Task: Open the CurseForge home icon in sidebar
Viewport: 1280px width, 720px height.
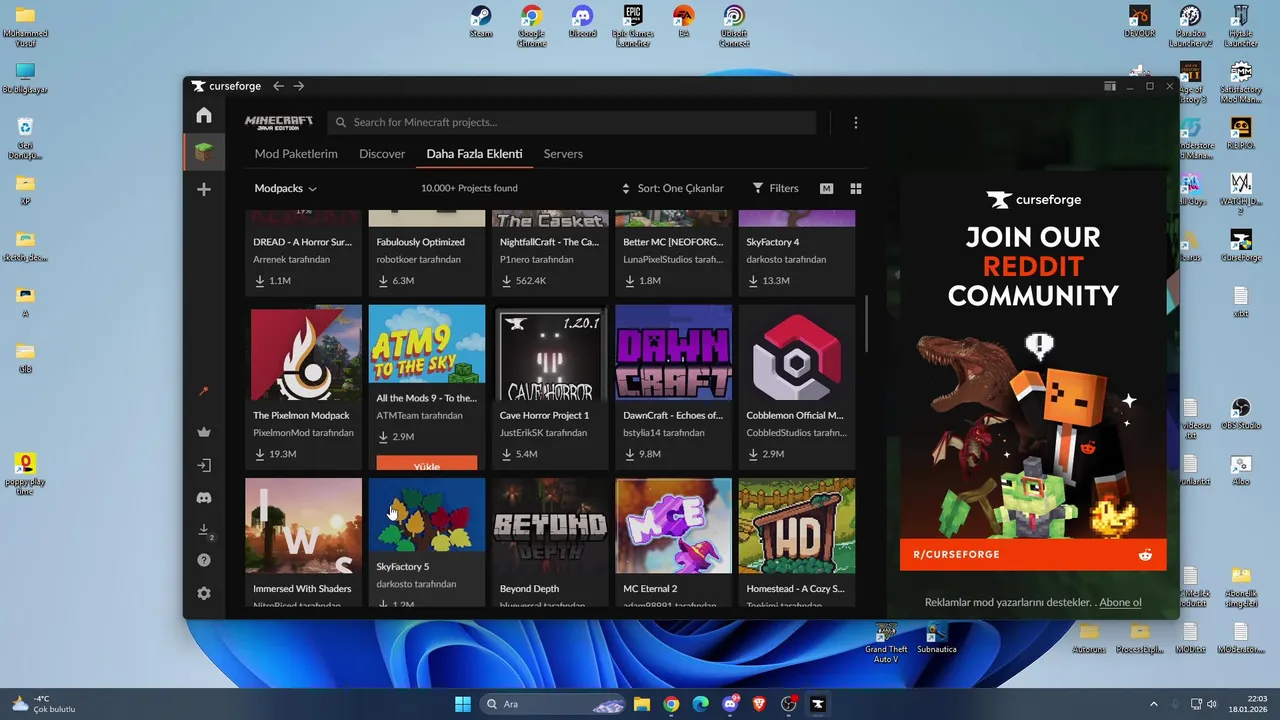Action: click(204, 115)
